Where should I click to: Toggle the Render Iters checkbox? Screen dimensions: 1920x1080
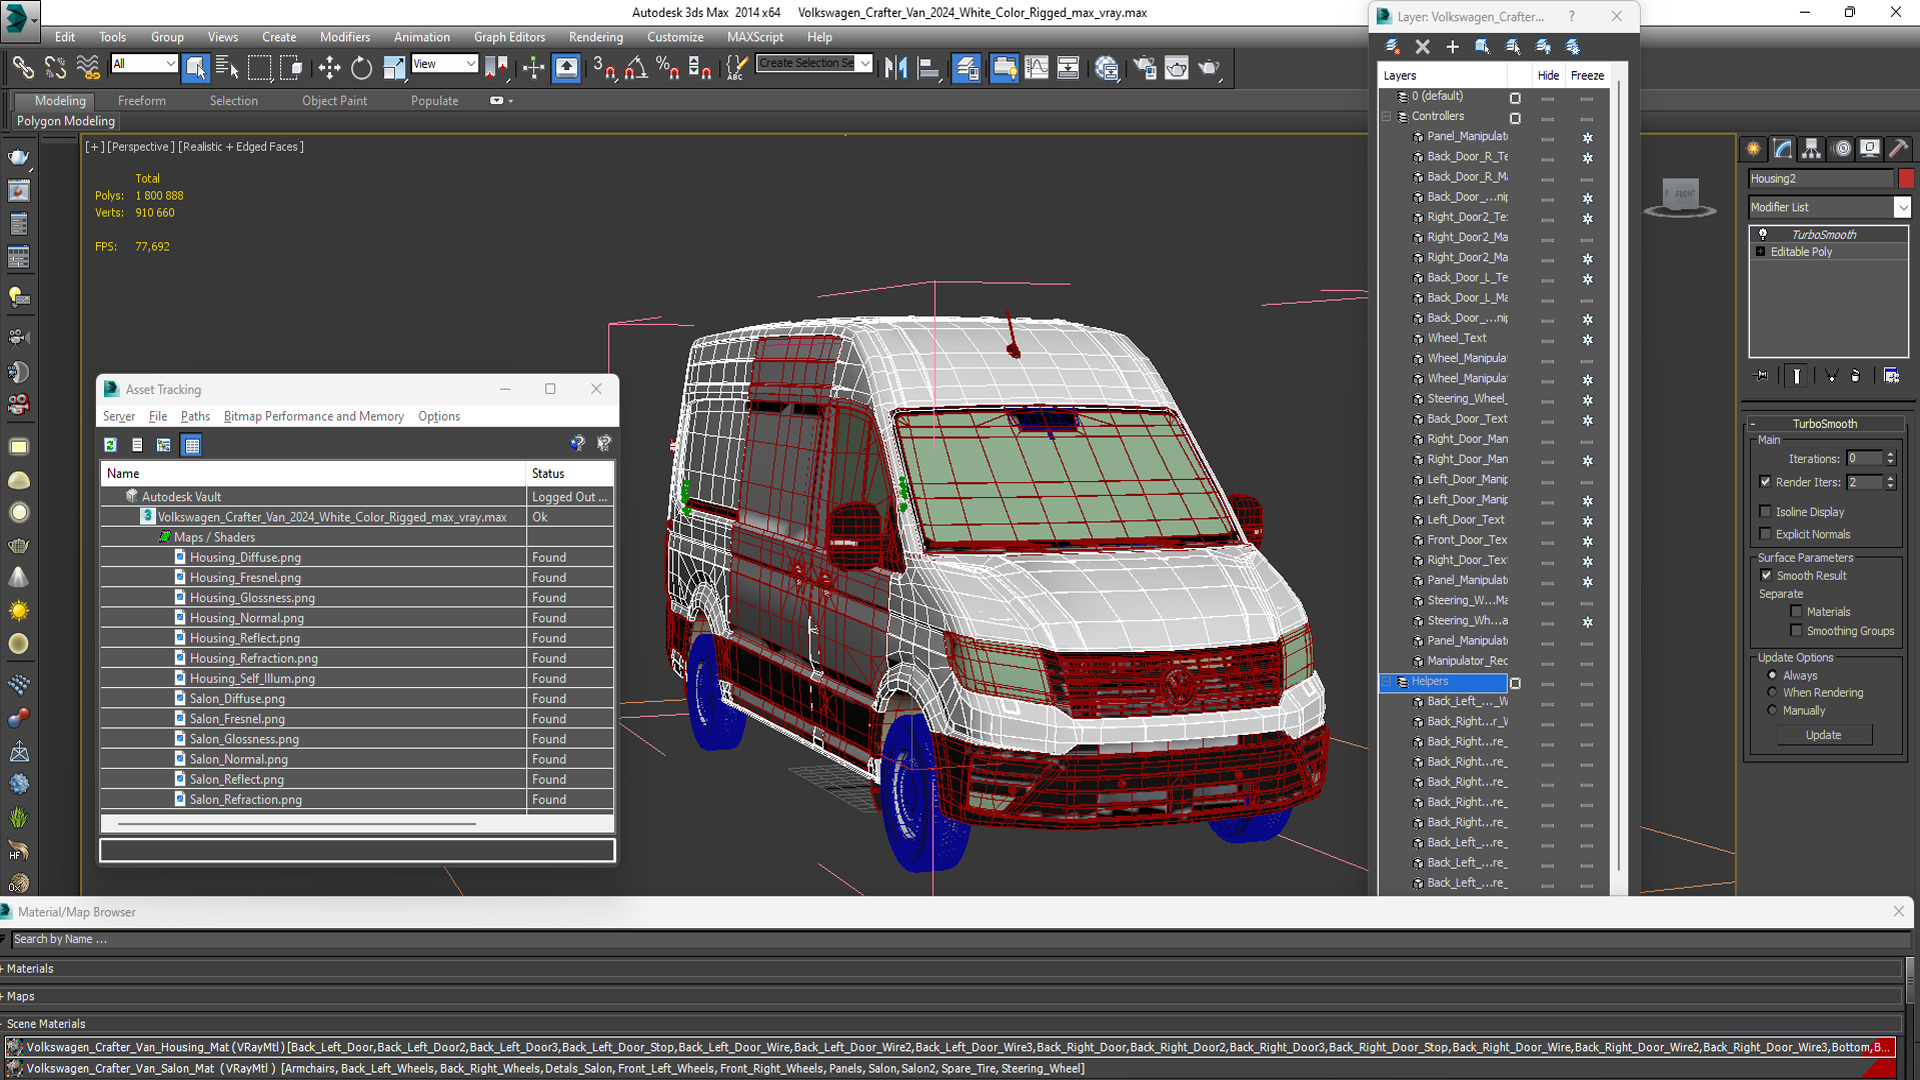click(1765, 482)
